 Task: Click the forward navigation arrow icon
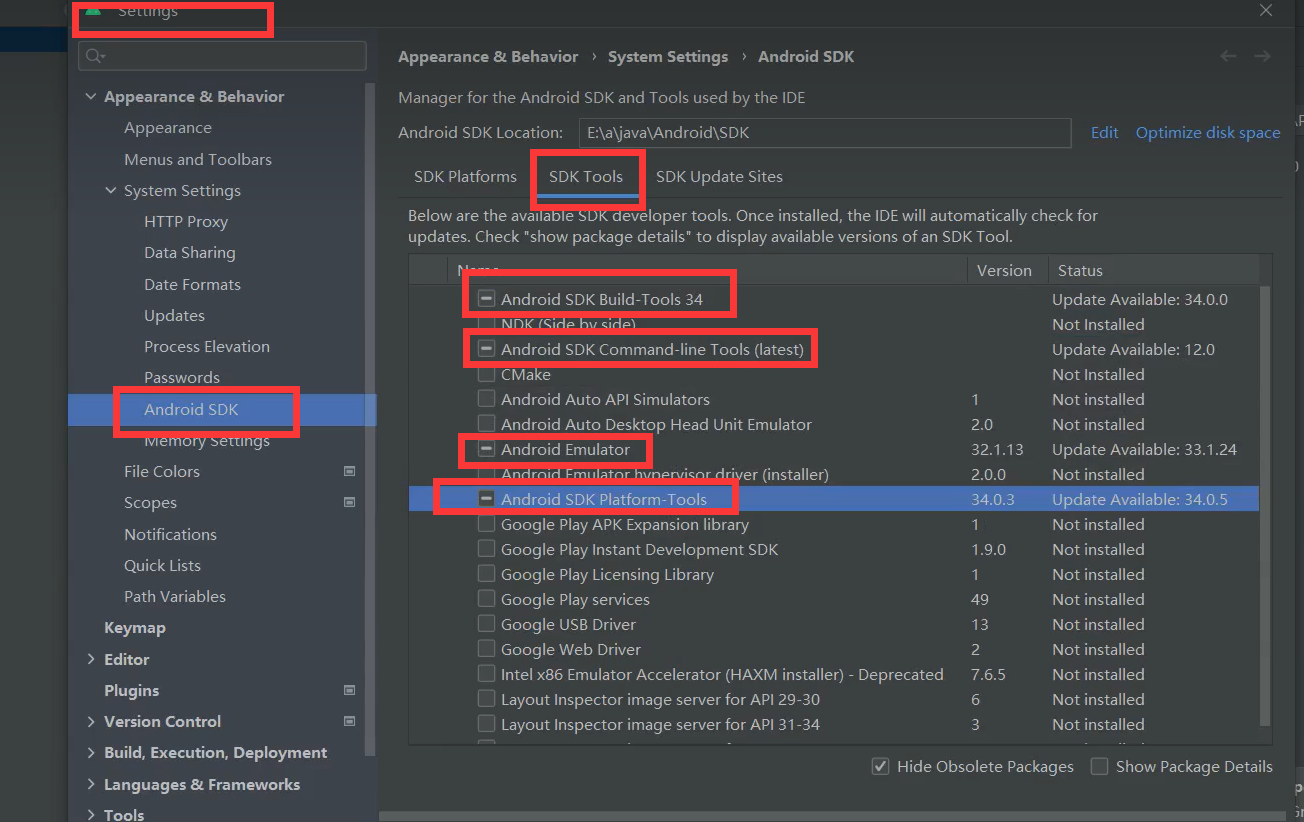tap(1263, 57)
